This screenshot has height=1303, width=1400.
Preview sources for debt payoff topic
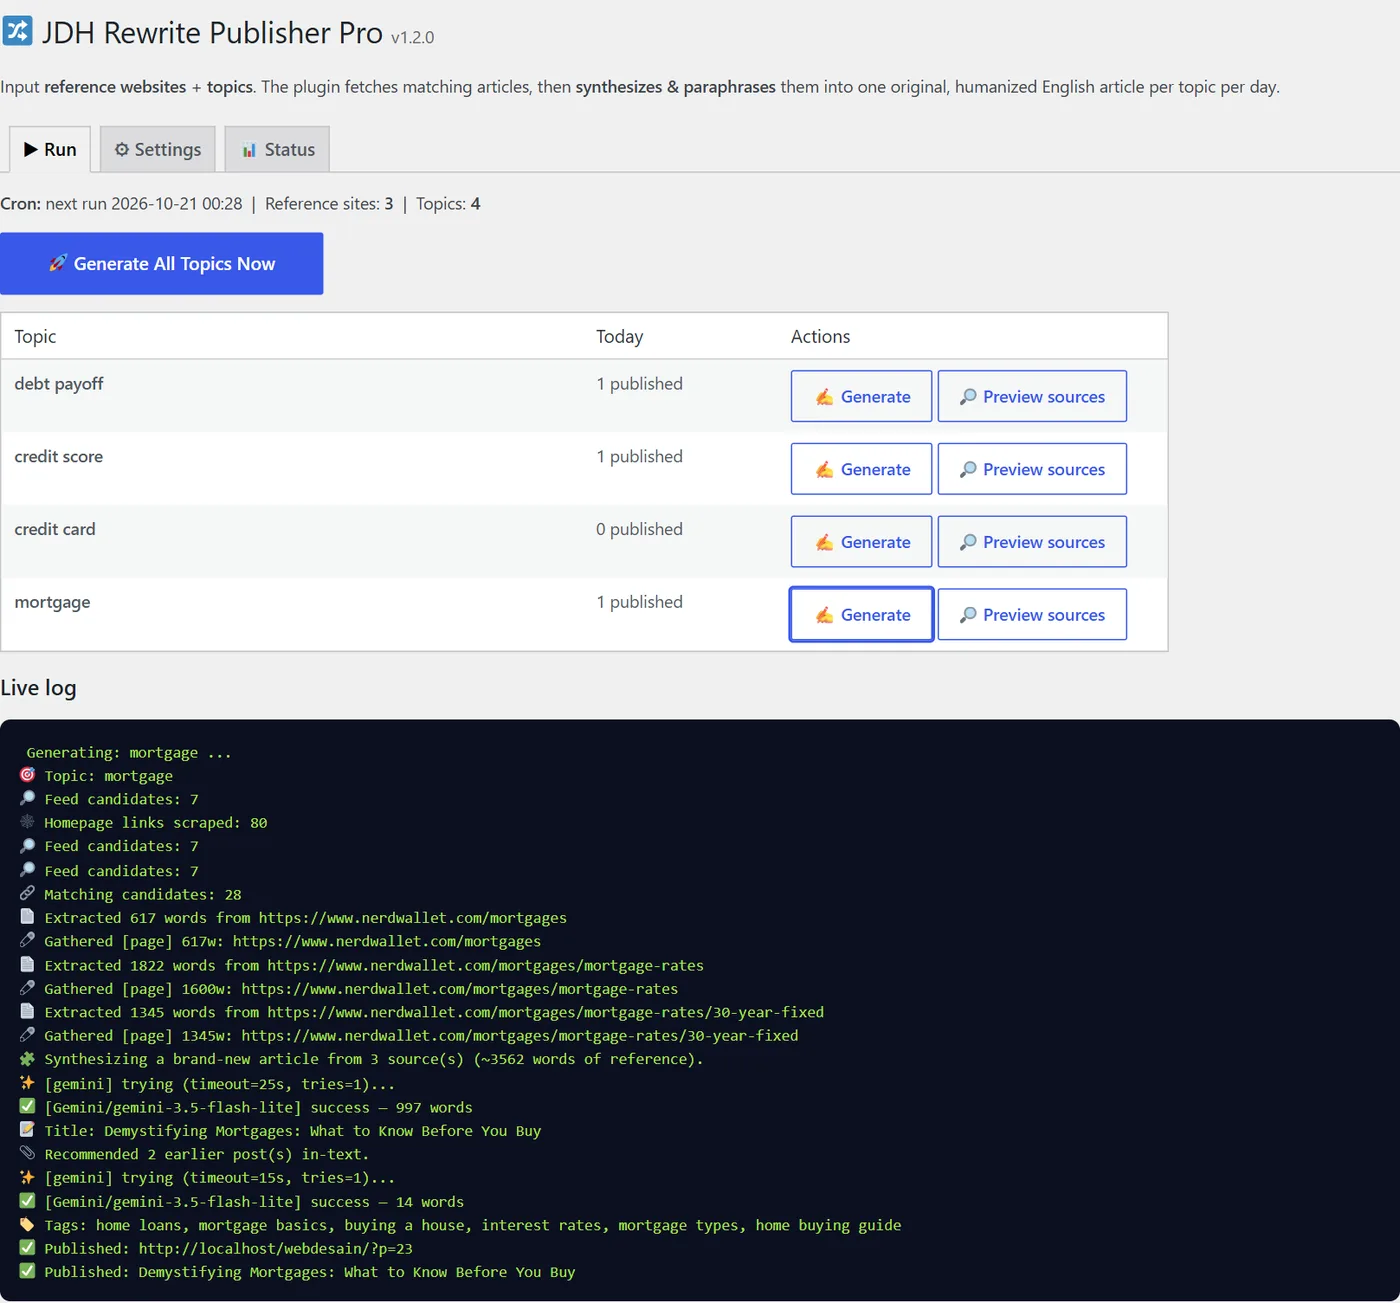point(1032,397)
